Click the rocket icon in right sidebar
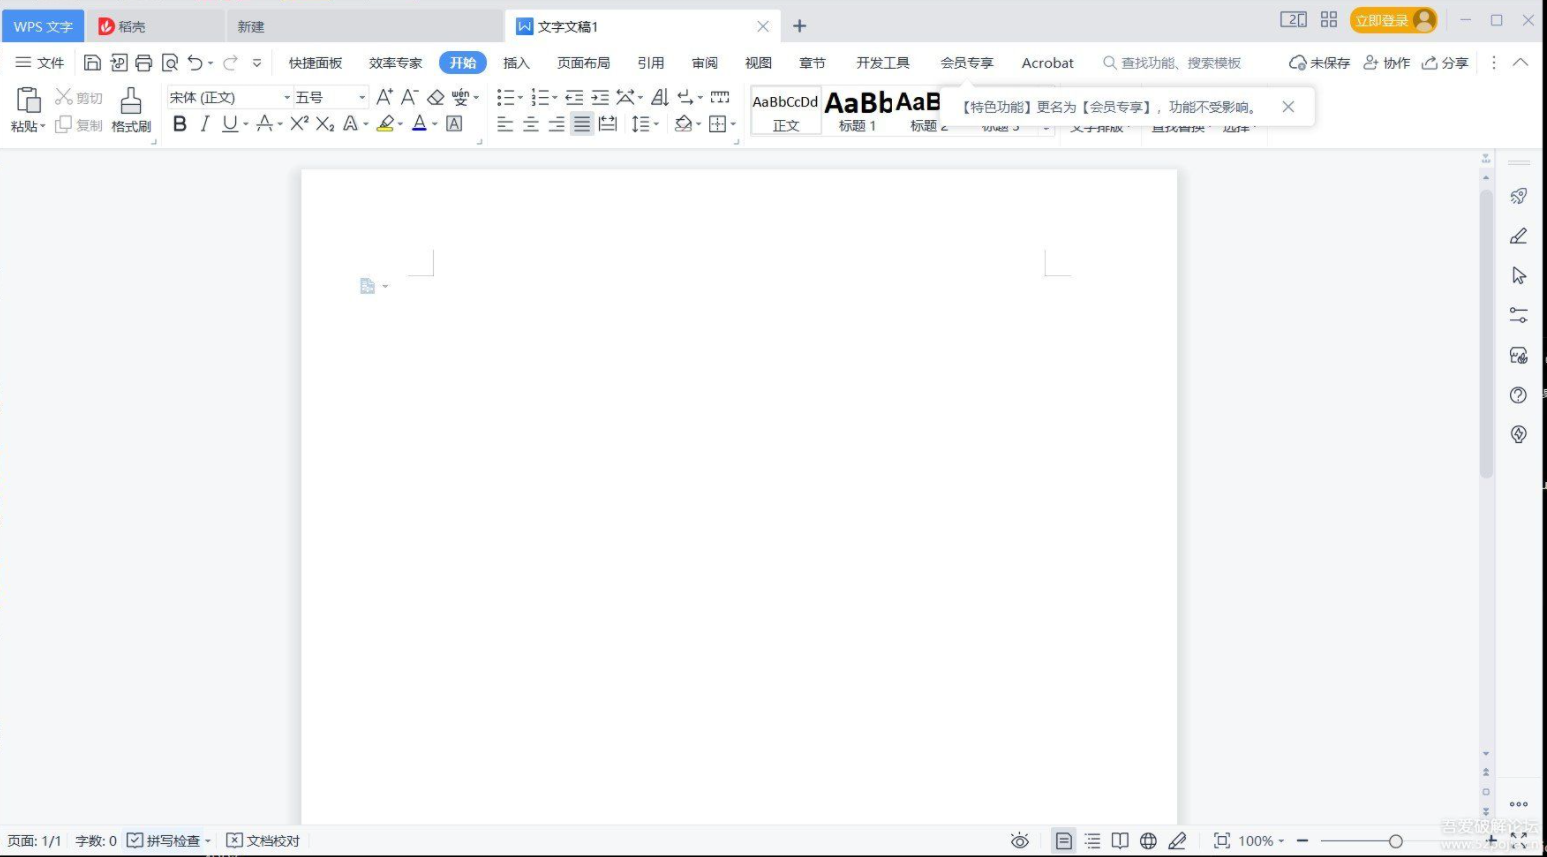The width and height of the screenshot is (1547, 857). [x=1518, y=196]
